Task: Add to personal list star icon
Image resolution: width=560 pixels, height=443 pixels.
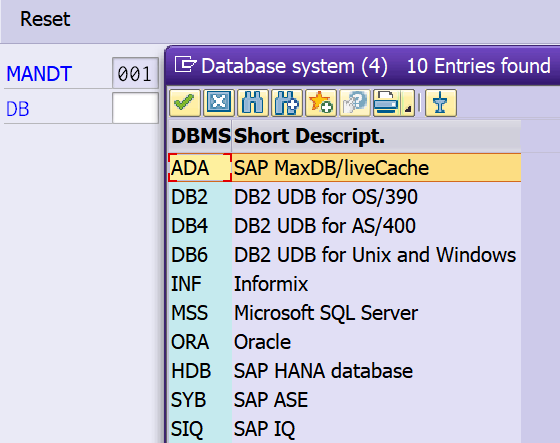Action: pos(320,103)
